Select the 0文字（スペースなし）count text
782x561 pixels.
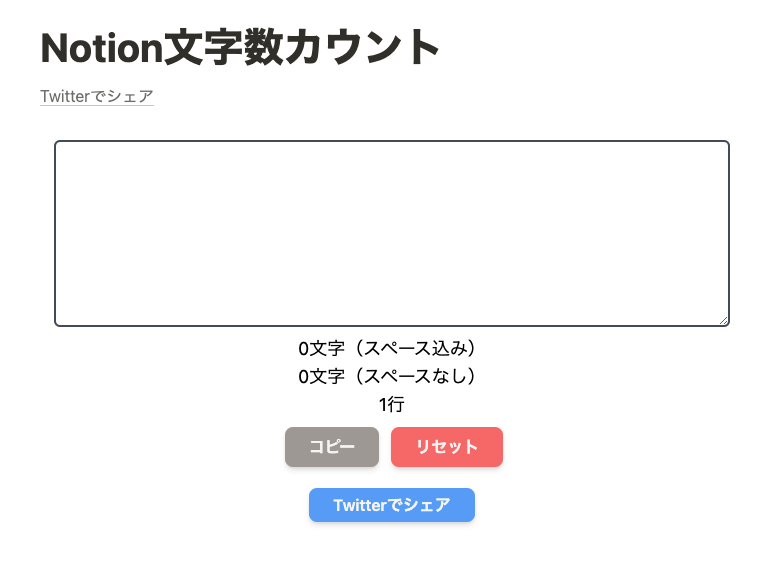point(391,376)
